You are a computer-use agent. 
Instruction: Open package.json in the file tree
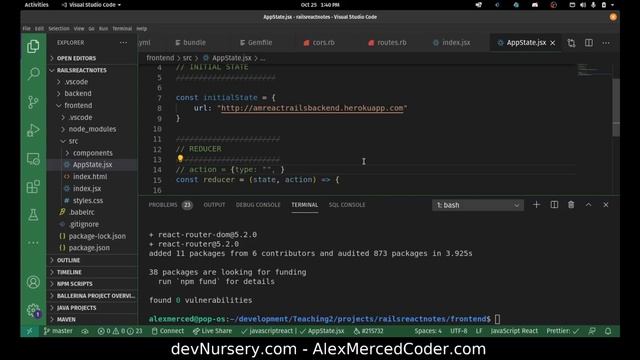[x=89, y=248]
